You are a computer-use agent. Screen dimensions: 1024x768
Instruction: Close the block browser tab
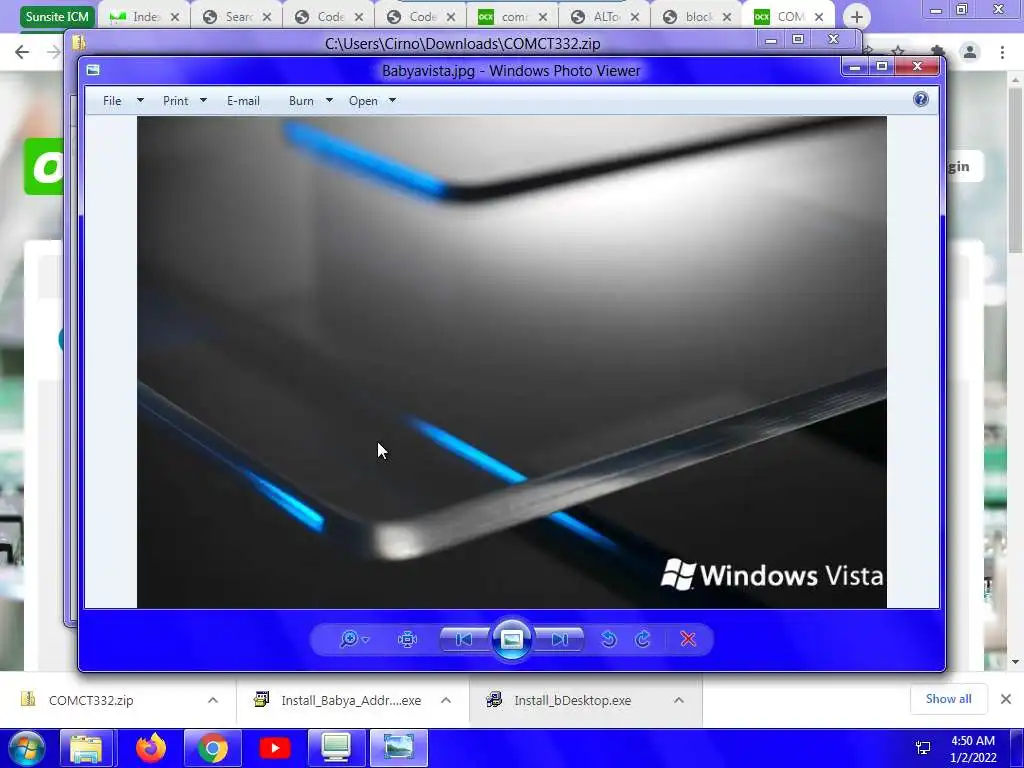[x=727, y=17]
